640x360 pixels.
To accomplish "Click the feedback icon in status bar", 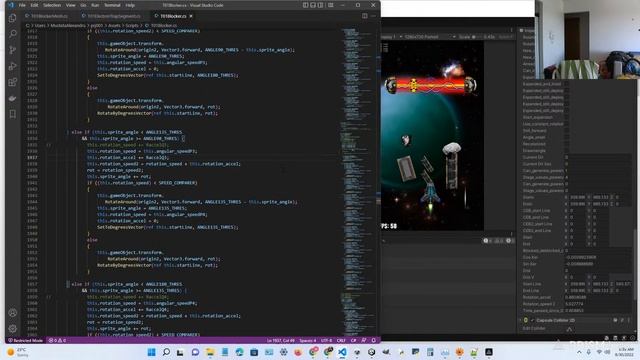I will 364,340.
